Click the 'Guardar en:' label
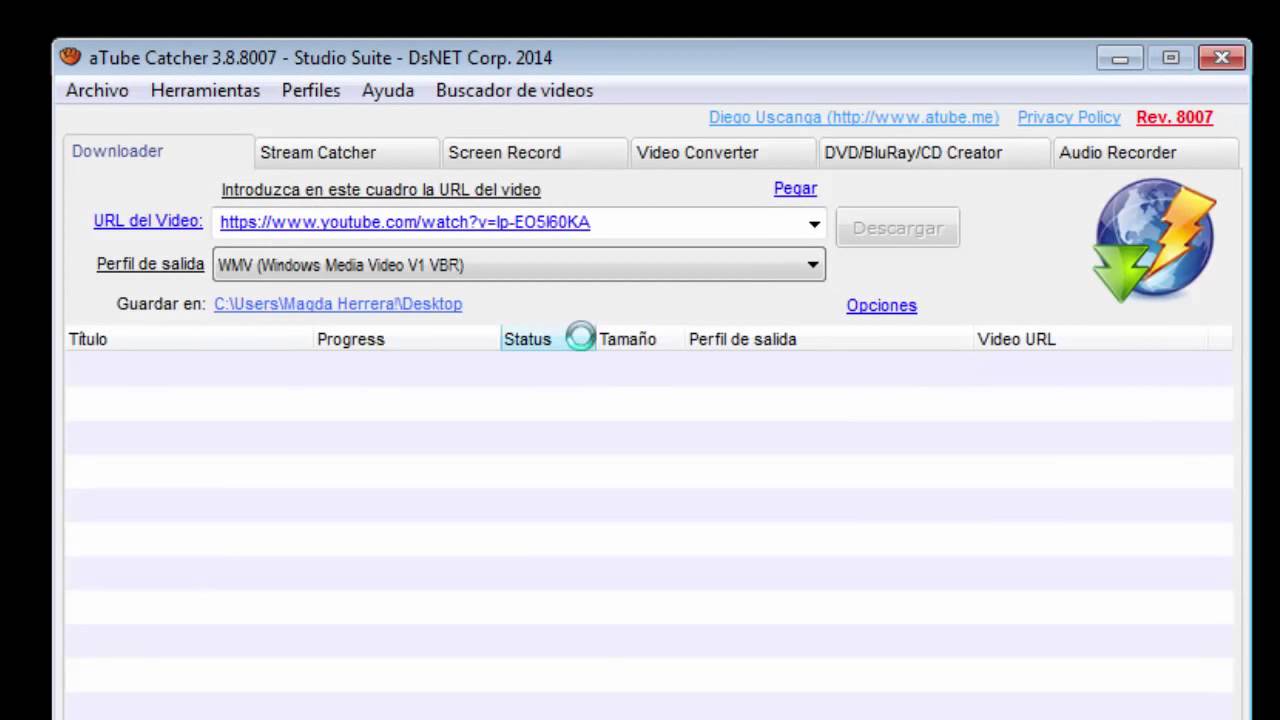This screenshot has height=720, width=1280. pos(161,303)
